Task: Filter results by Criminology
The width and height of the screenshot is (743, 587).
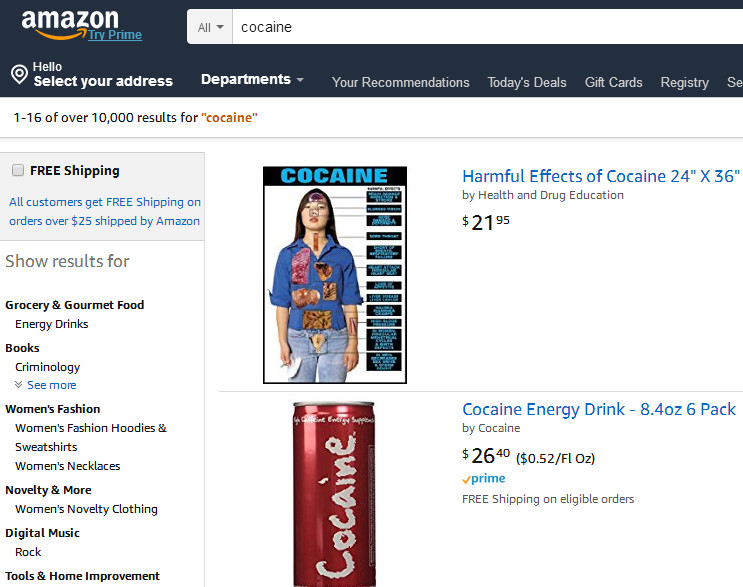Action: click(47, 367)
